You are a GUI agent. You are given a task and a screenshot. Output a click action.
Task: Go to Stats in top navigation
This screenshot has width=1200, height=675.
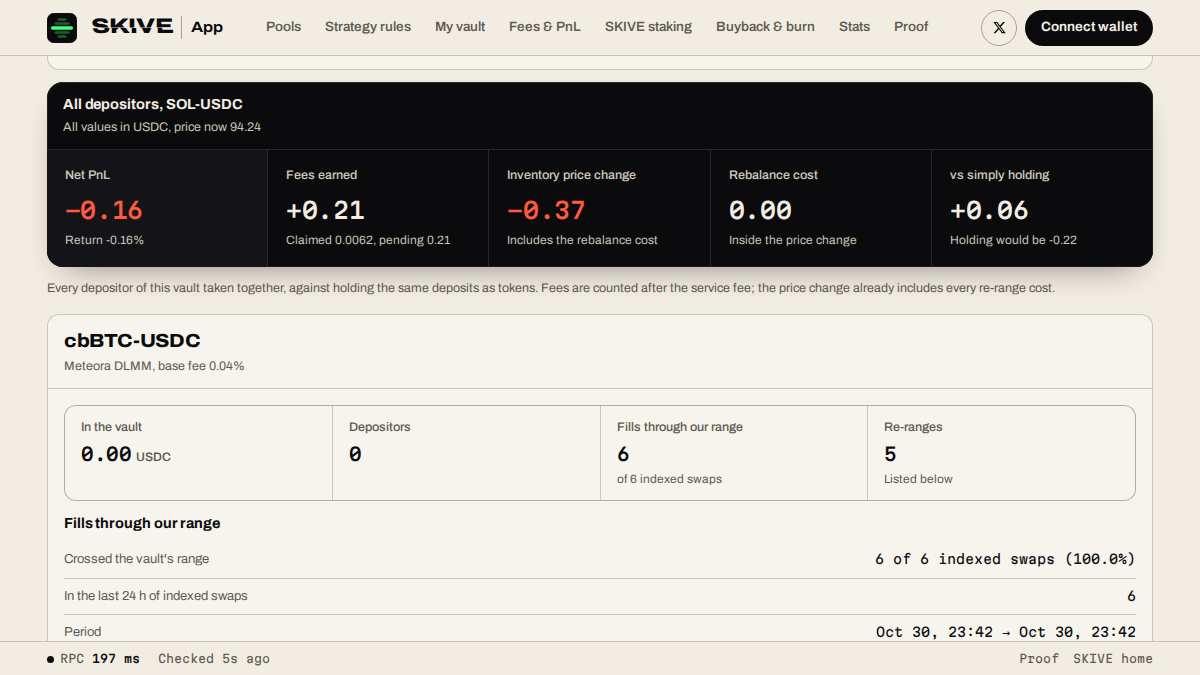[854, 27]
